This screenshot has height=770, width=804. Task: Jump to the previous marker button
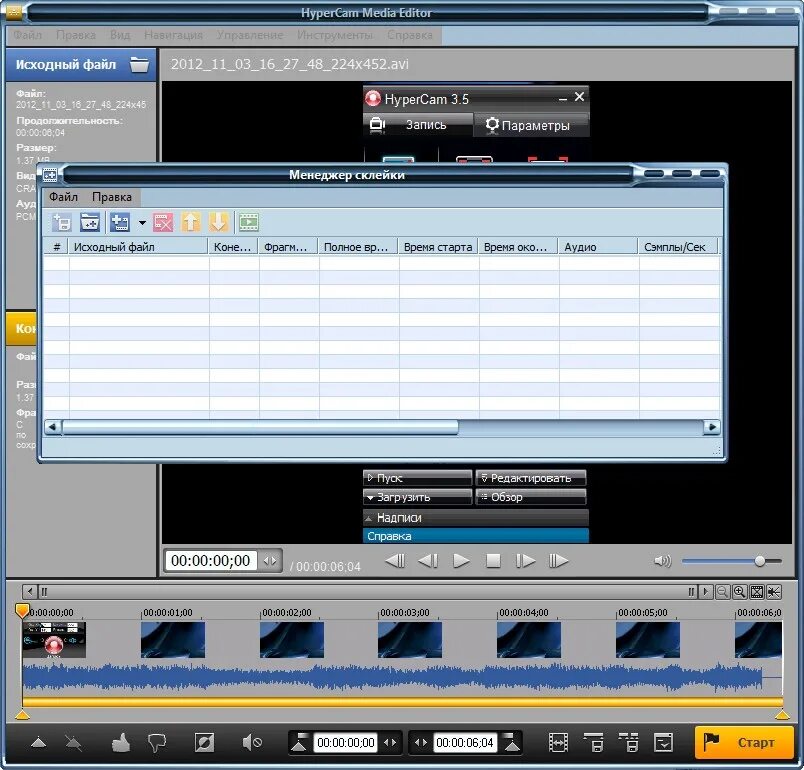coord(395,561)
